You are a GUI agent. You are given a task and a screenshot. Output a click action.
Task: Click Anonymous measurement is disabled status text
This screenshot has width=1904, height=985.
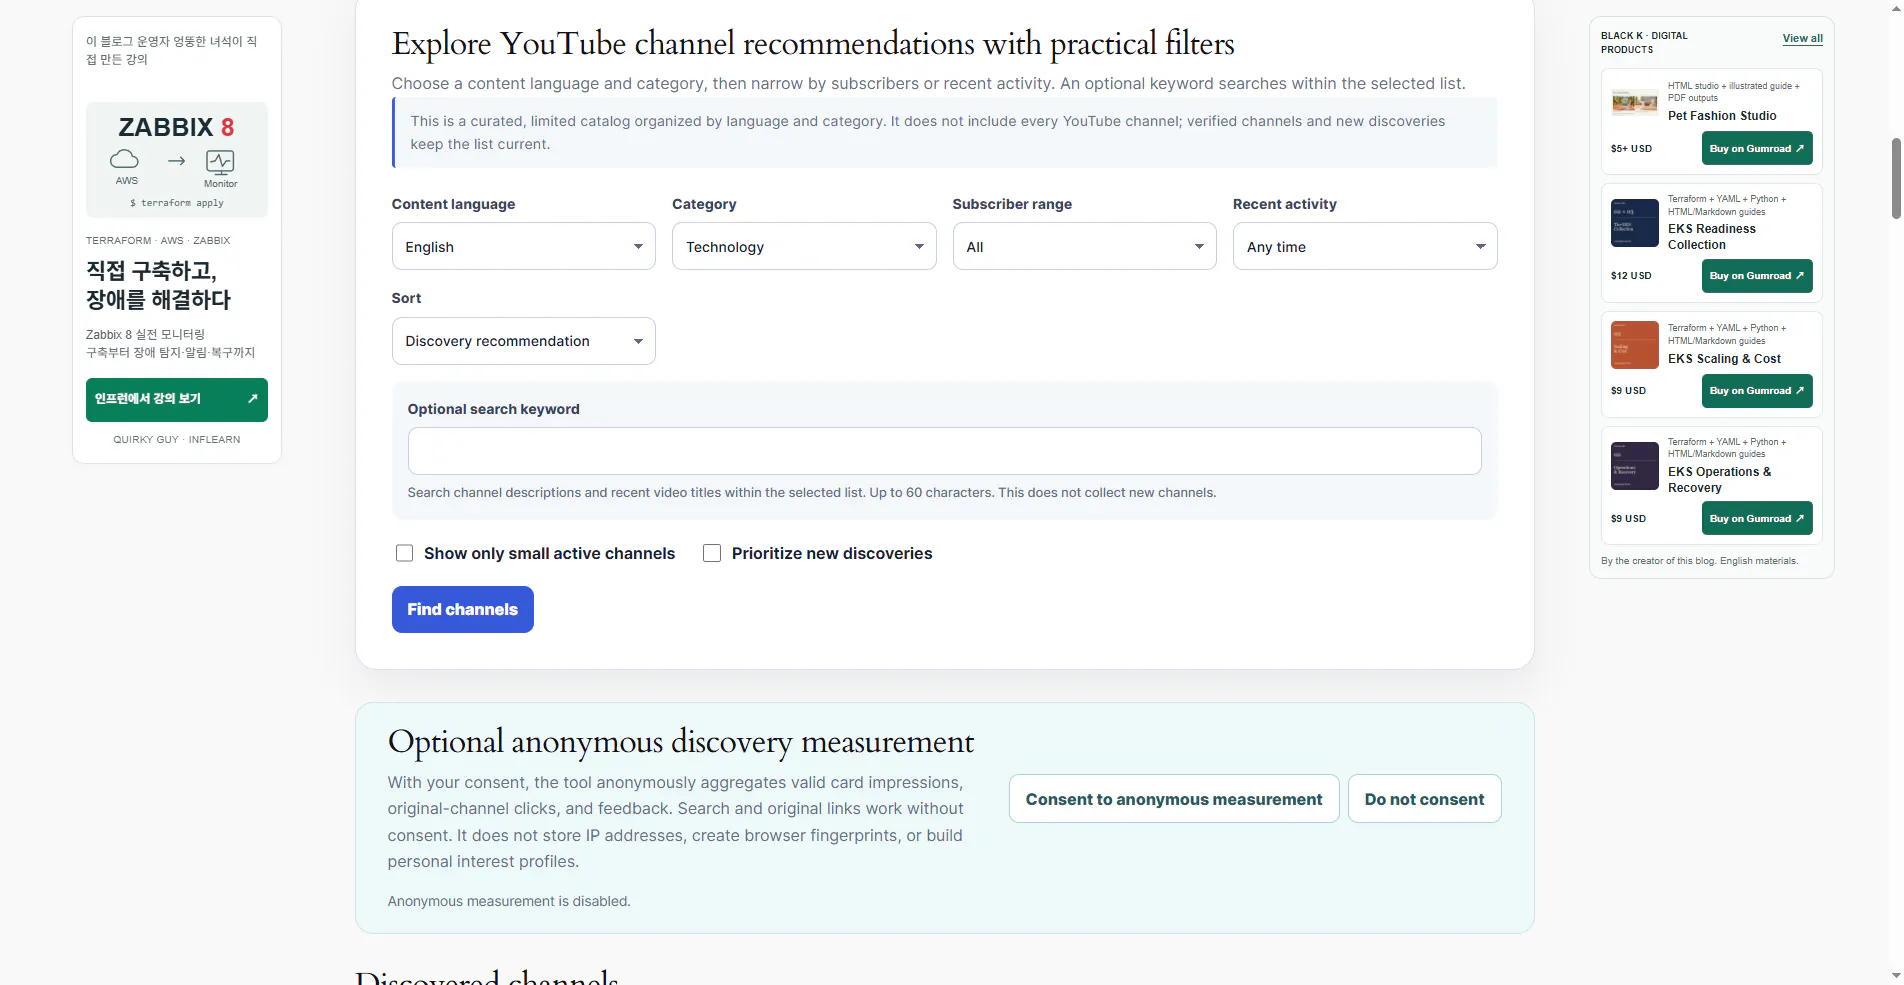point(509,901)
